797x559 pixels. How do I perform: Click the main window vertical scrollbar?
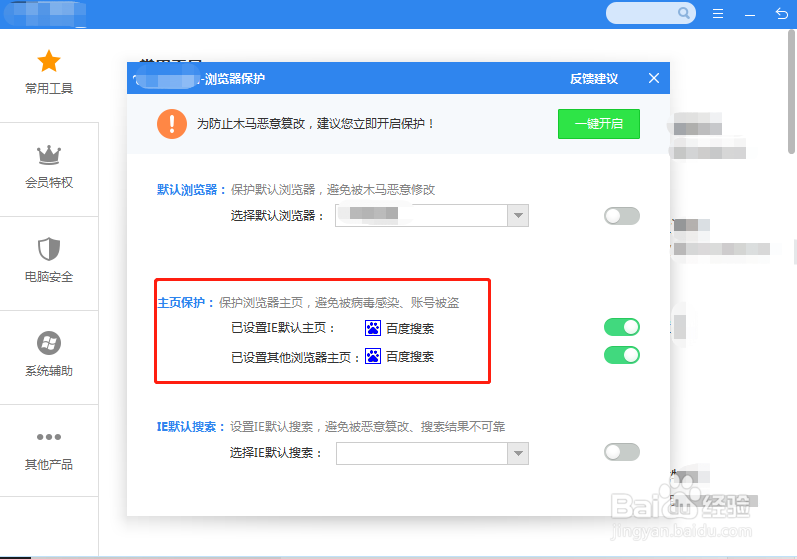(x=791, y=91)
